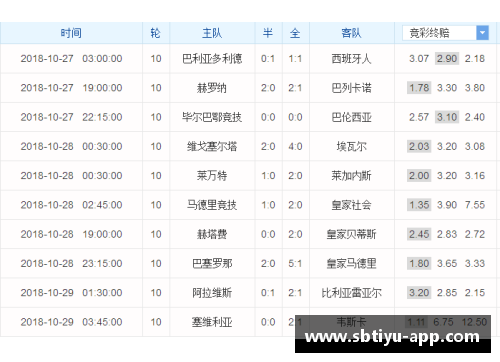Click odds value 3.08
500x362 pixels.
(475, 146)
